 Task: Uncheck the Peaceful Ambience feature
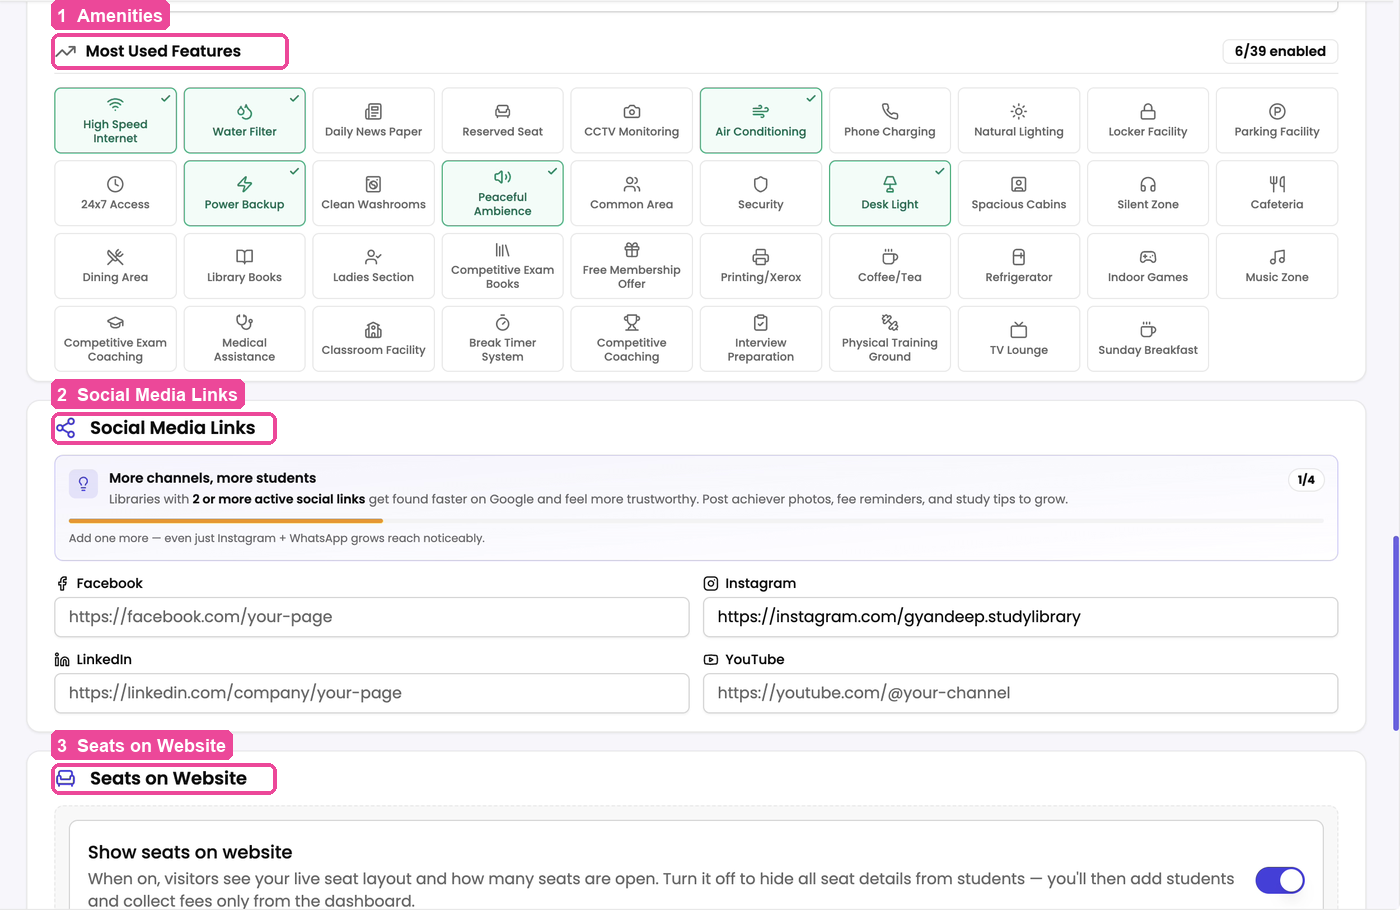point(503,194)
